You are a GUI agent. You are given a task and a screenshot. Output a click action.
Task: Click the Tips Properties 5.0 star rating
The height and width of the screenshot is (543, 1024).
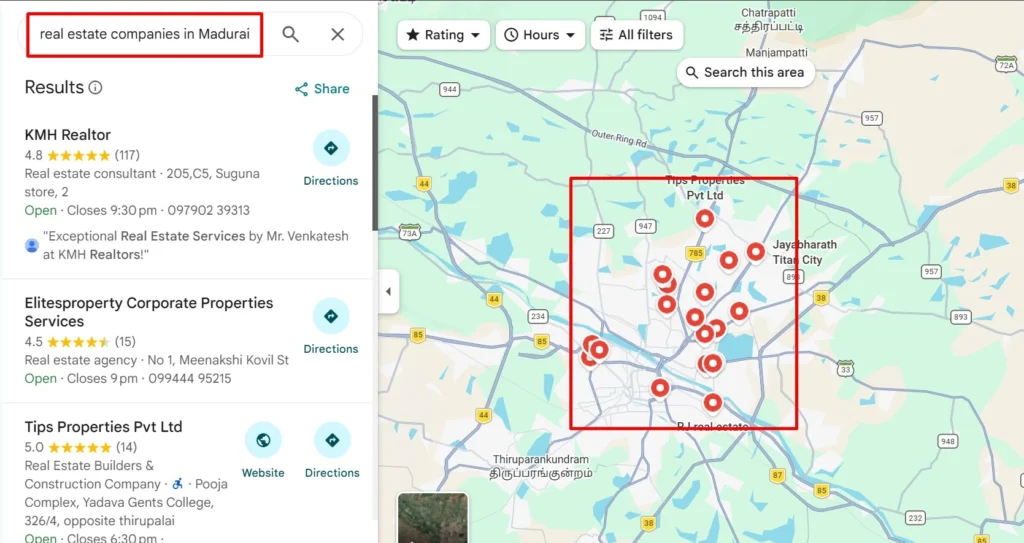tap(81, 448)
